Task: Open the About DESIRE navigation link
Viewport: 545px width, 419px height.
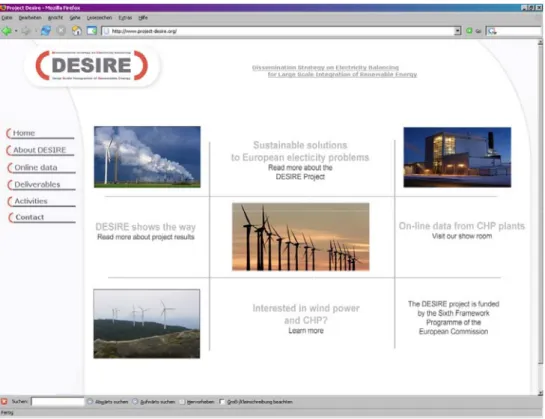Action: [x=40, y=150]
